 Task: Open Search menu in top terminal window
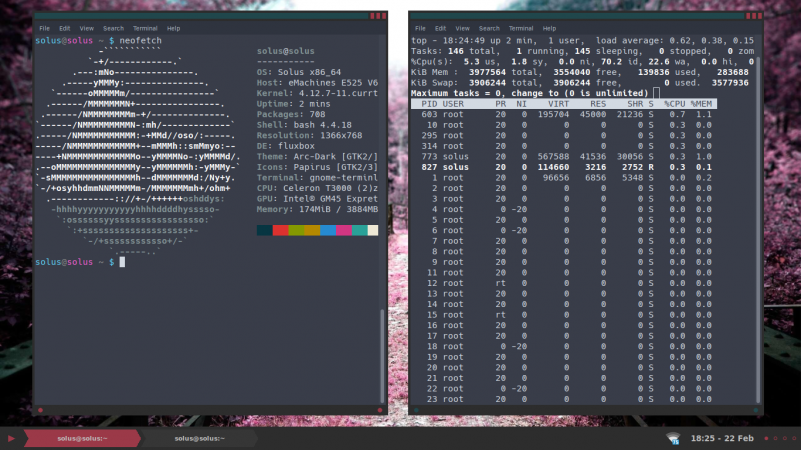[489, 29]
